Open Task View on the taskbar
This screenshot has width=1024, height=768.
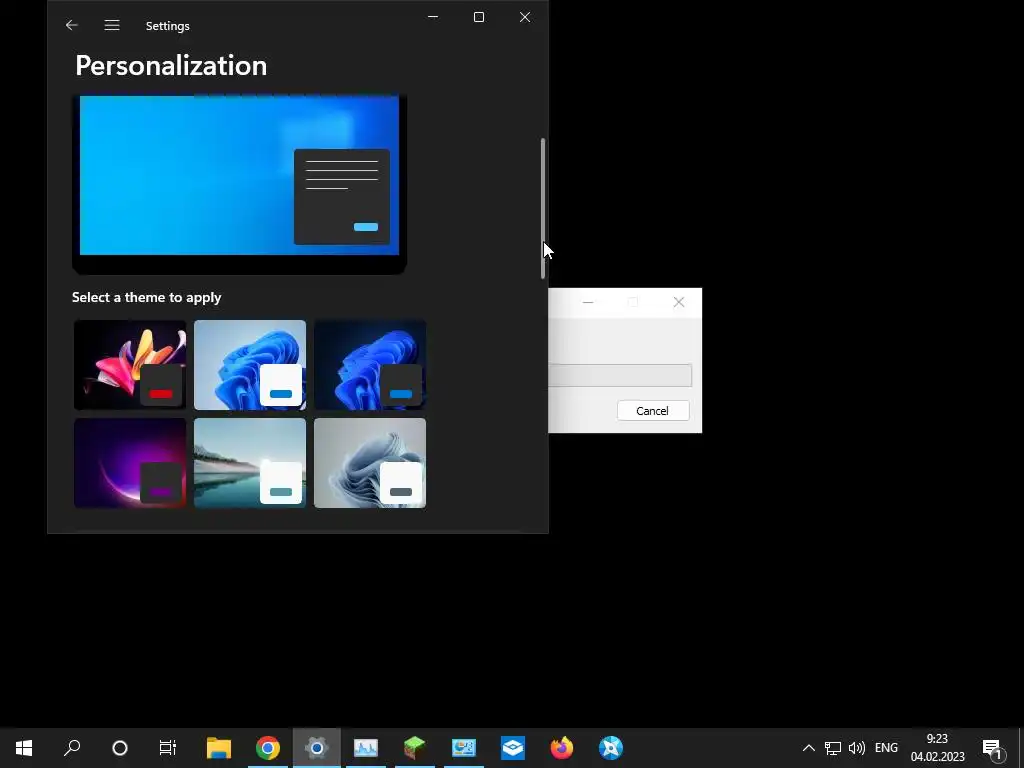click(168, 748)
